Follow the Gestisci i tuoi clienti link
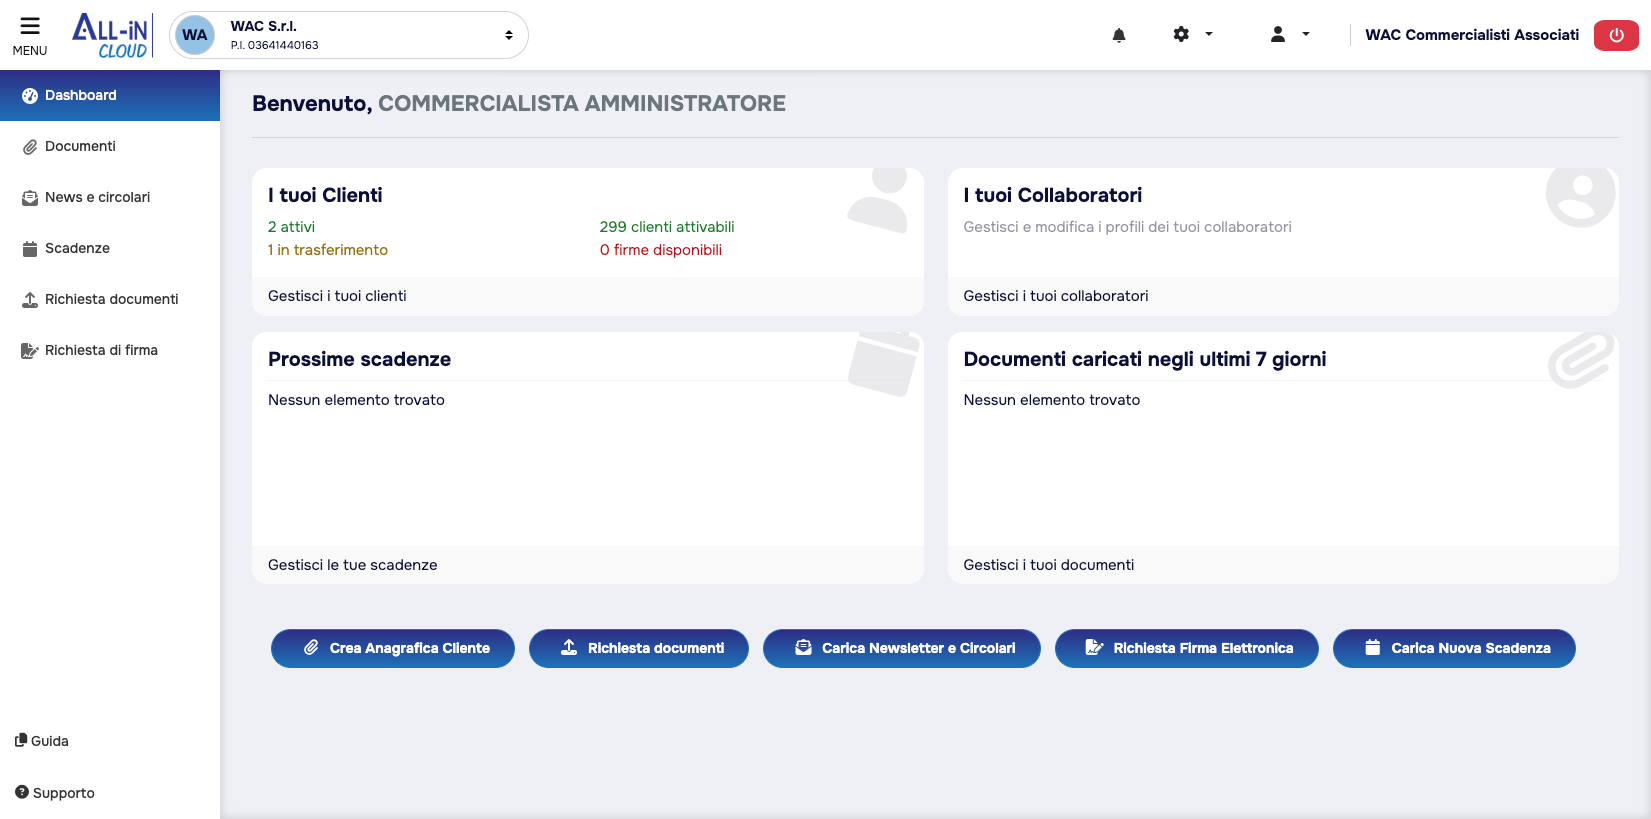The image size is (1651, 819). [337, 296]
